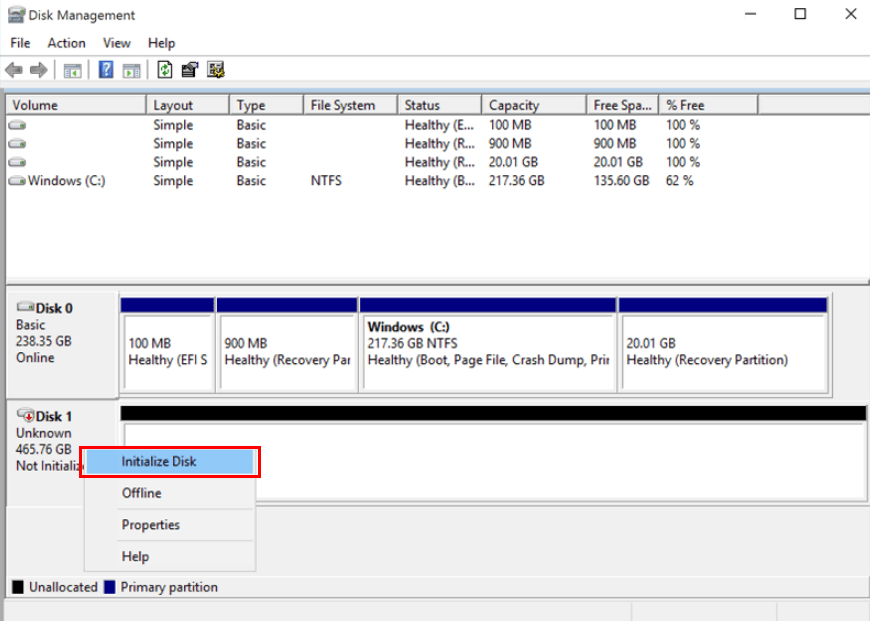Minimize the Disk Management window

751,14
